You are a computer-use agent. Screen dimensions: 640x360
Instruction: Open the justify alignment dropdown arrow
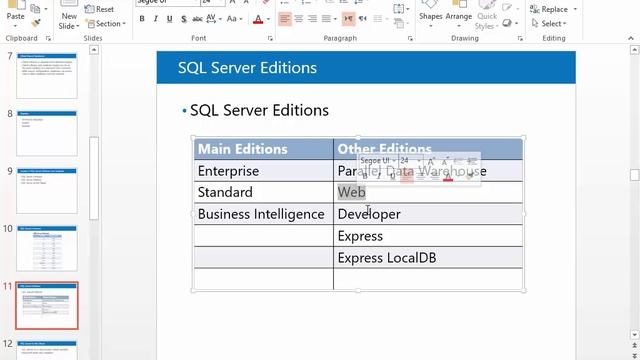[335, 19]
